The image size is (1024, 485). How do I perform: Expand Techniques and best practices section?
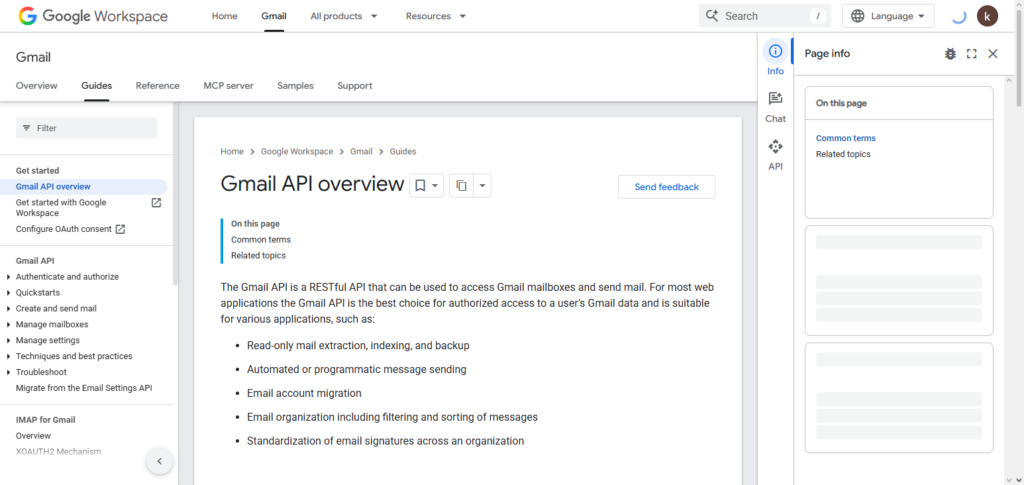pyautogui.click(x=8, y=356)
